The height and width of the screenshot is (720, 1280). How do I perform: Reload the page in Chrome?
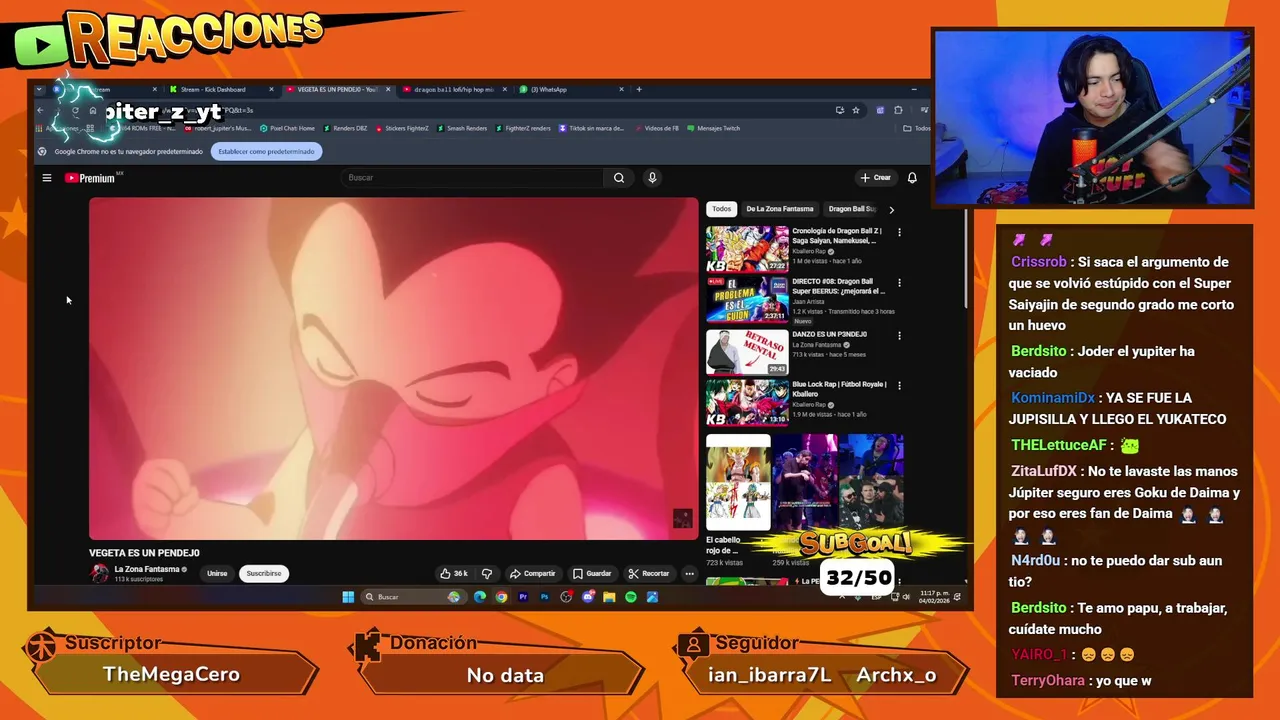[x=75, y=110]
